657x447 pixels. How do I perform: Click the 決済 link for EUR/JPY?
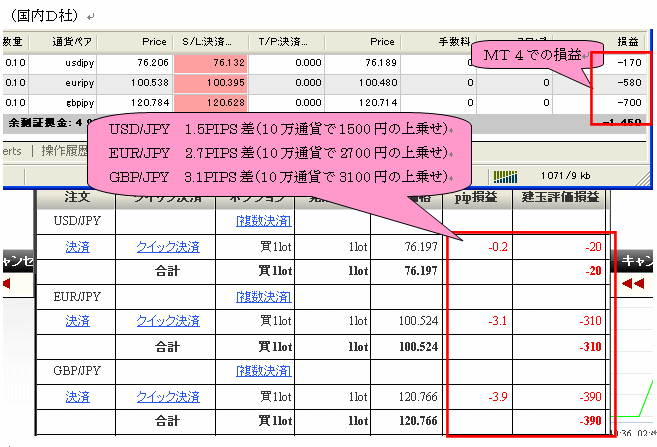pos(77,321)
